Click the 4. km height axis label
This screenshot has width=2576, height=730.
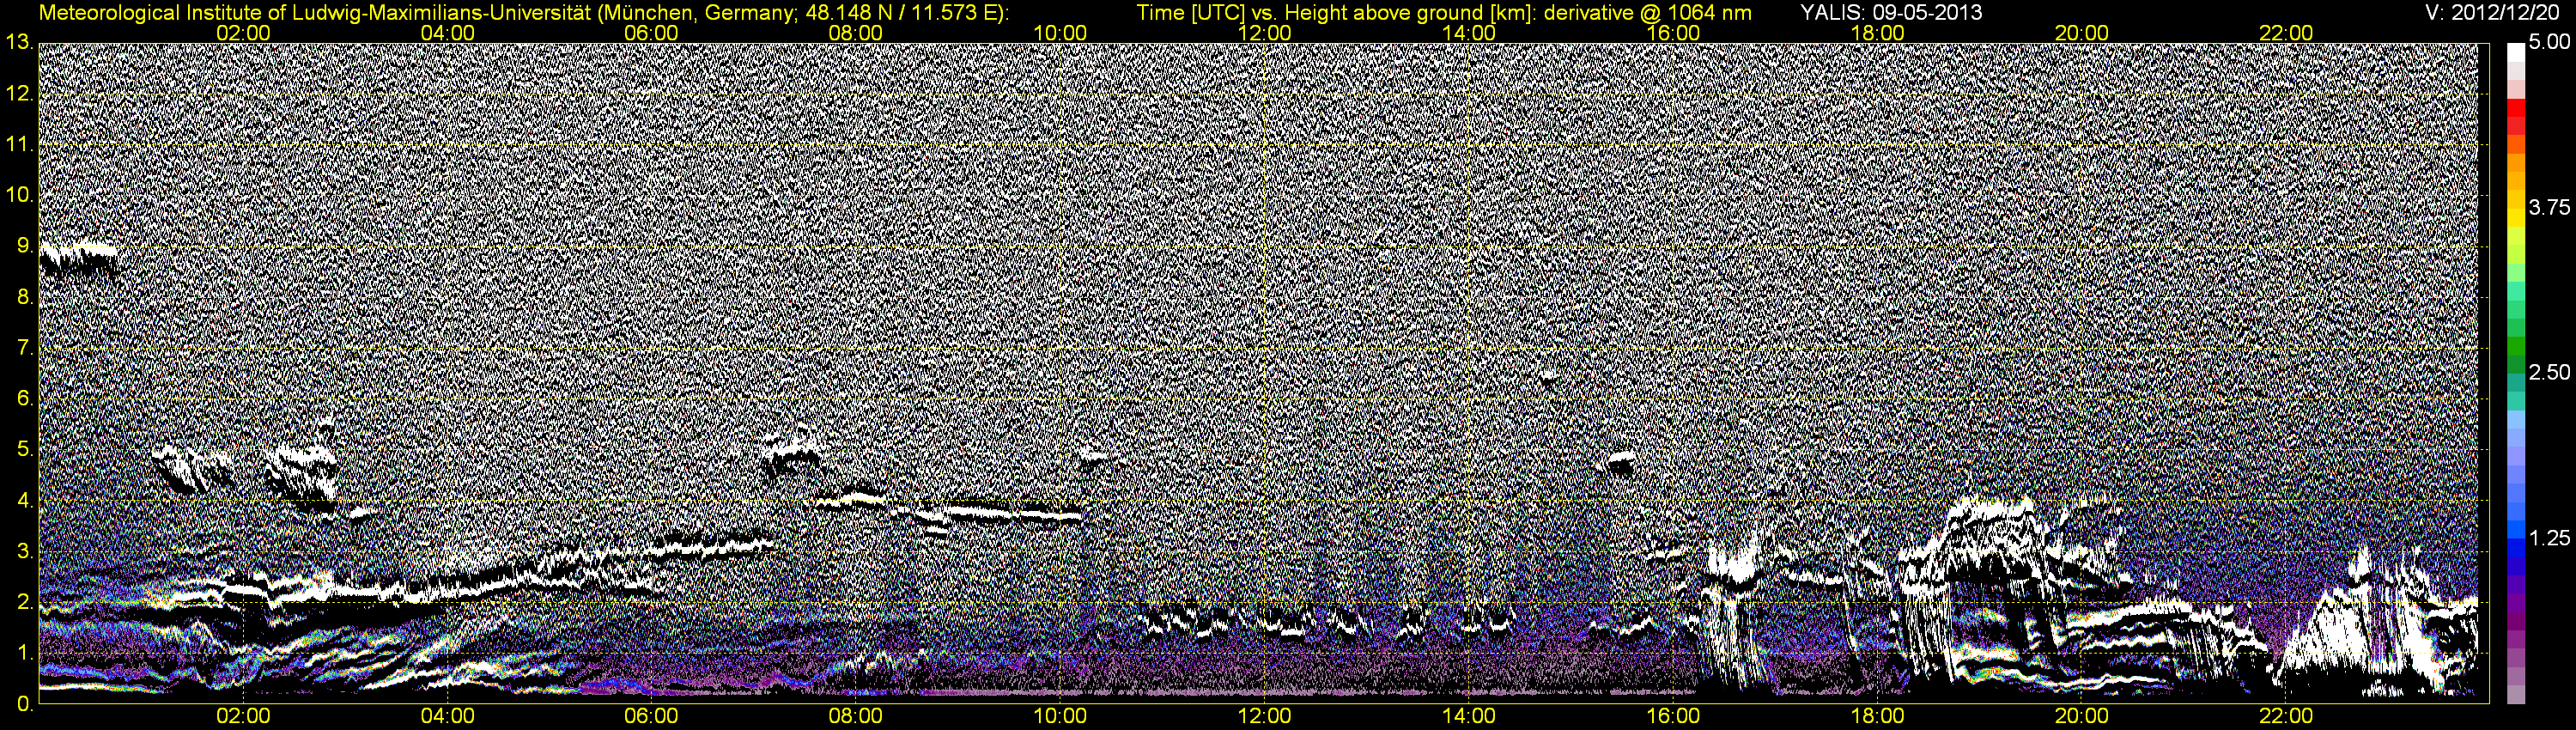coord(25,500)
